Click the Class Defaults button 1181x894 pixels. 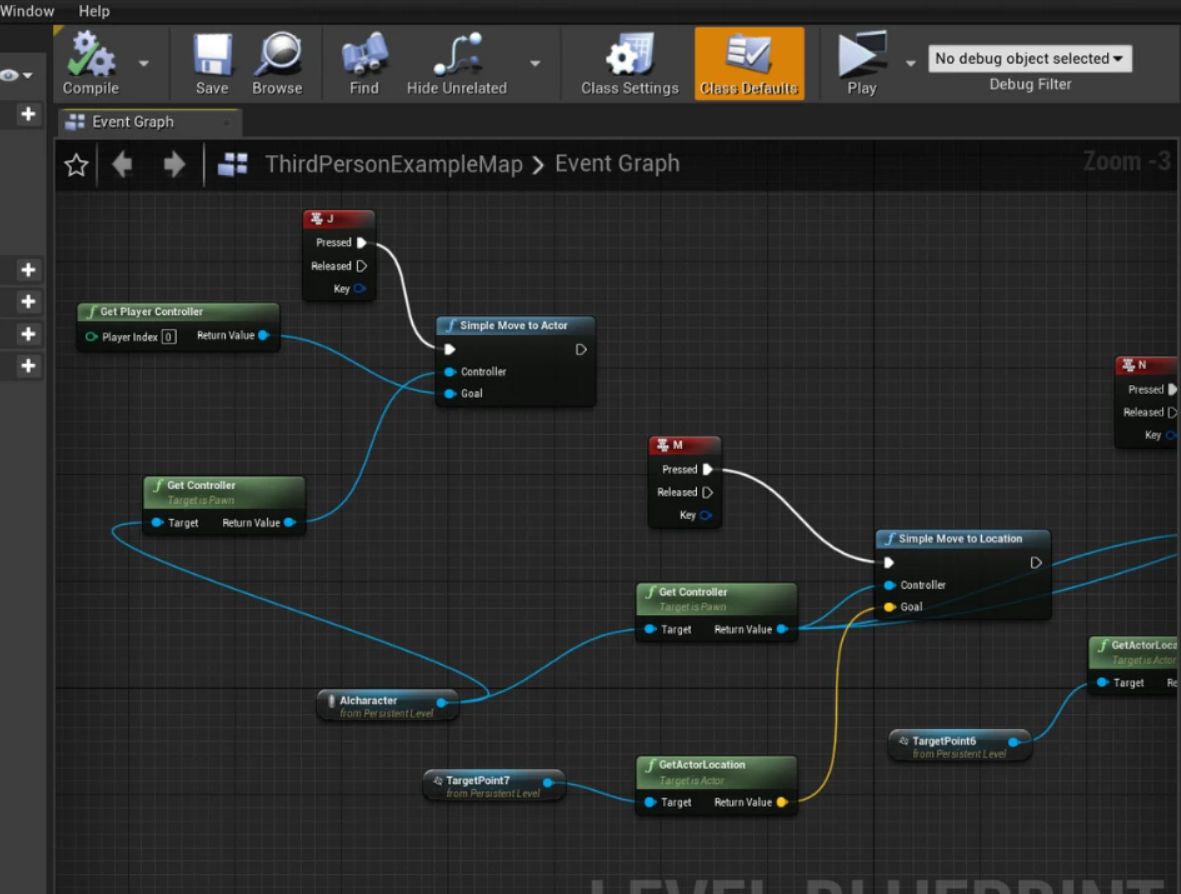(749, 63)
